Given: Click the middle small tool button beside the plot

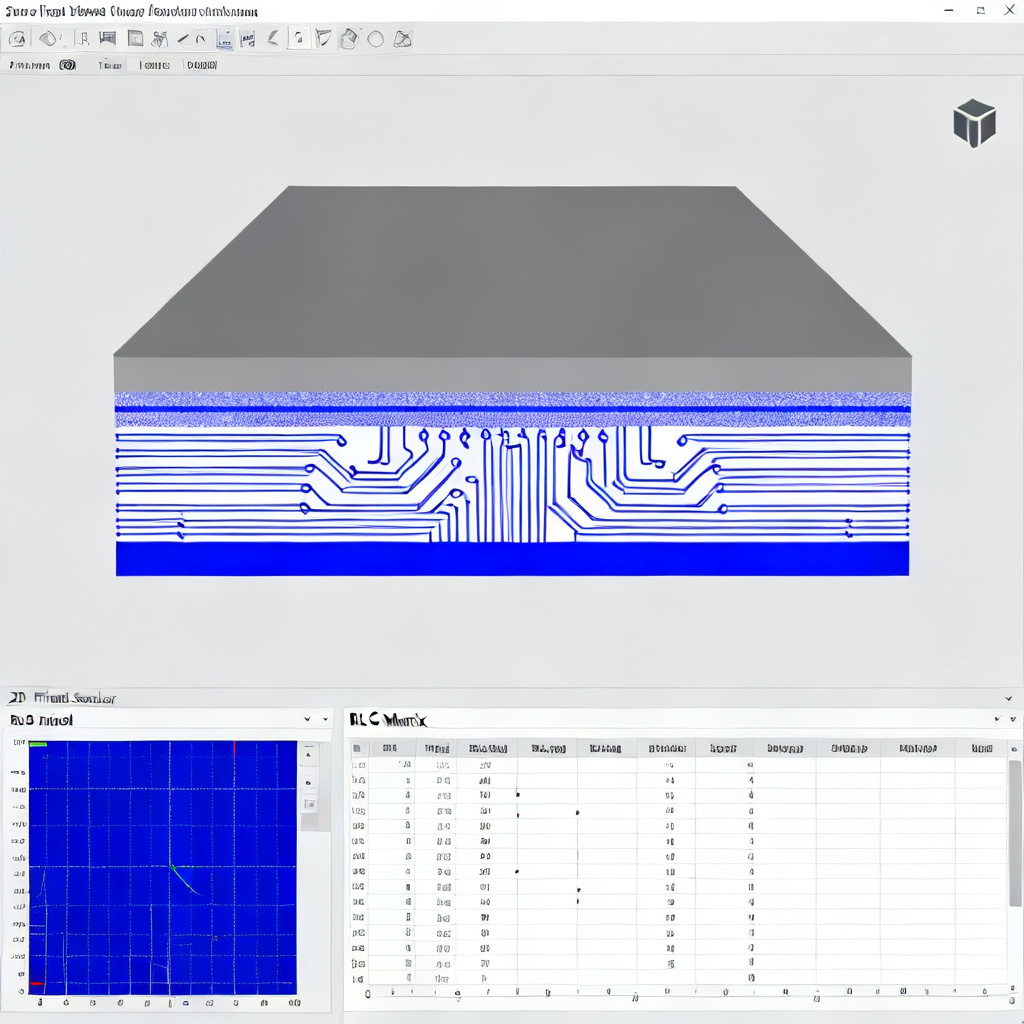Looking at the screenshot, I should (309, 782).
